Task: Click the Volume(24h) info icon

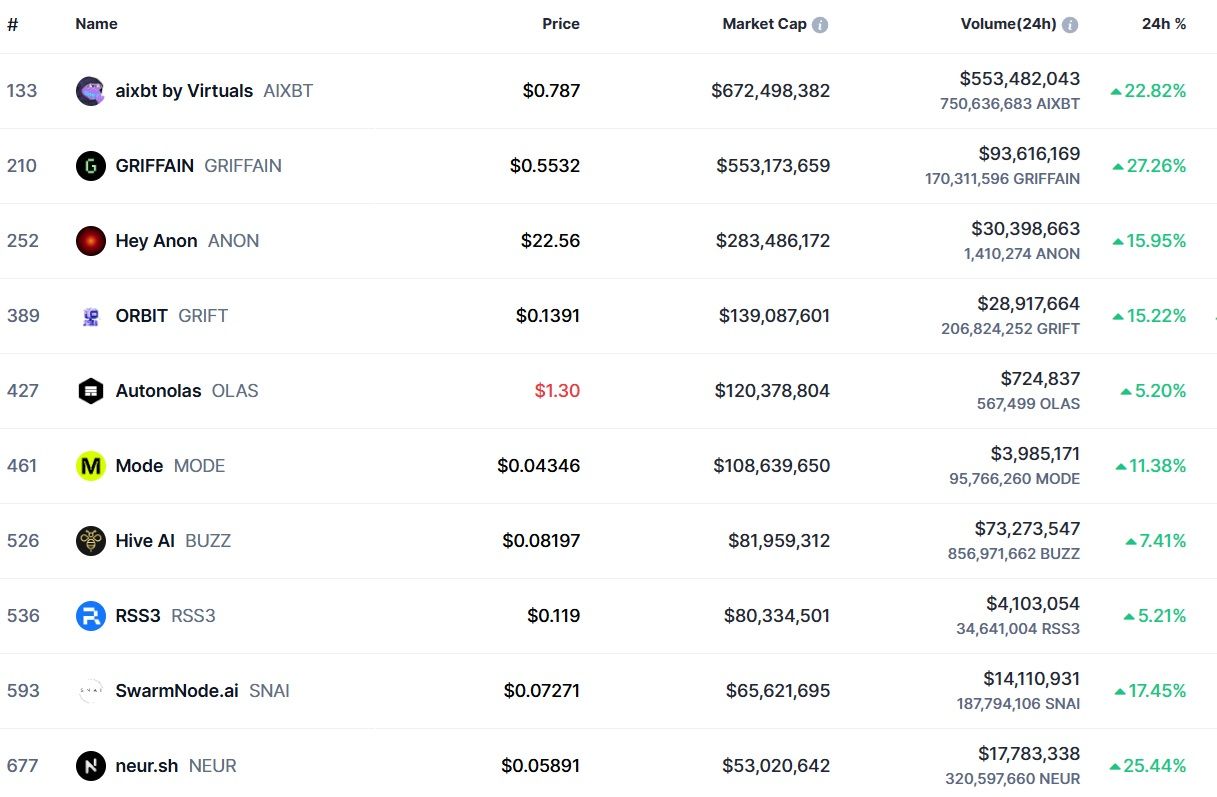Action: 1070,25
